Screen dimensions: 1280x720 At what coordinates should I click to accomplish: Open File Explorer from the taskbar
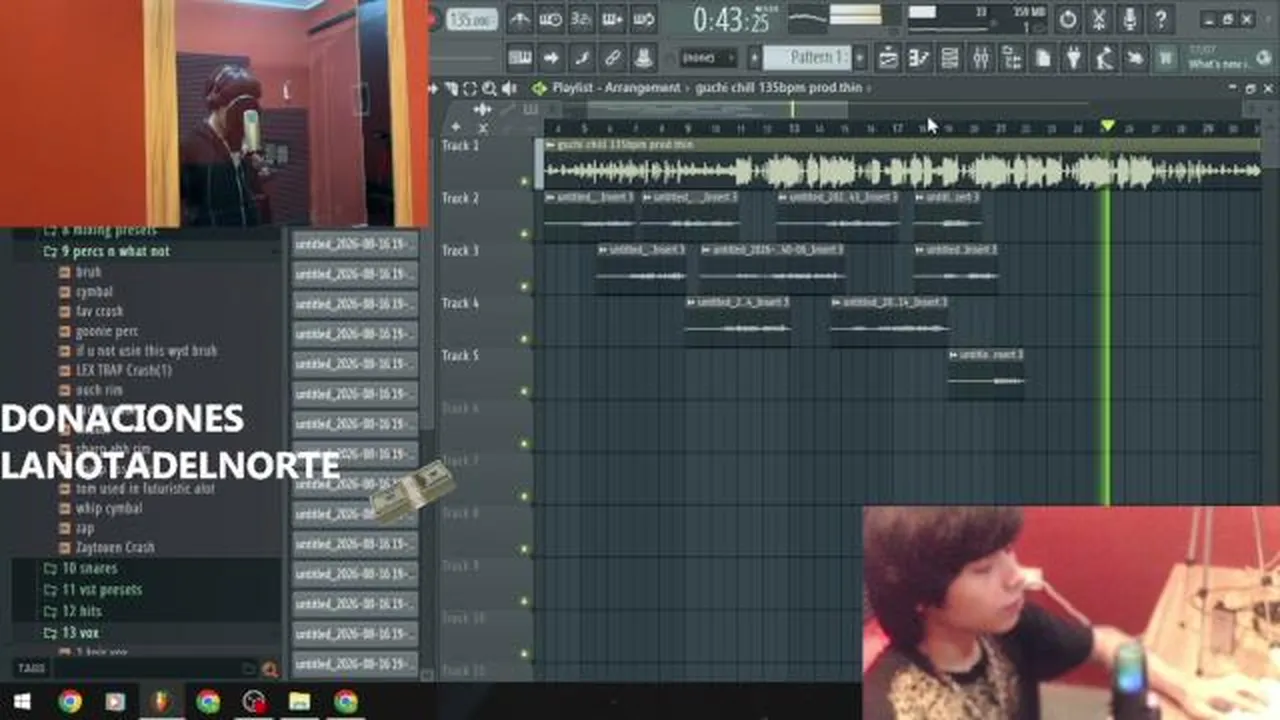[299, 701]
